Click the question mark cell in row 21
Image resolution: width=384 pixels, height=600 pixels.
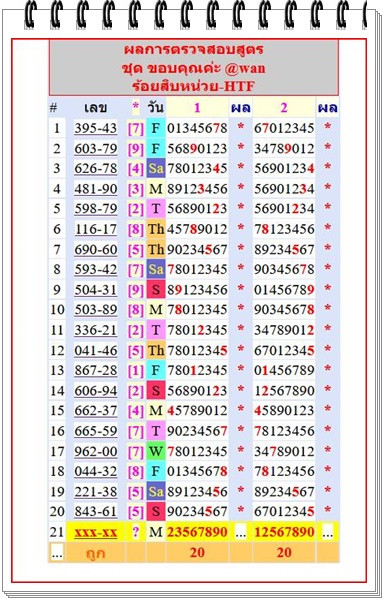coord(136,532)
